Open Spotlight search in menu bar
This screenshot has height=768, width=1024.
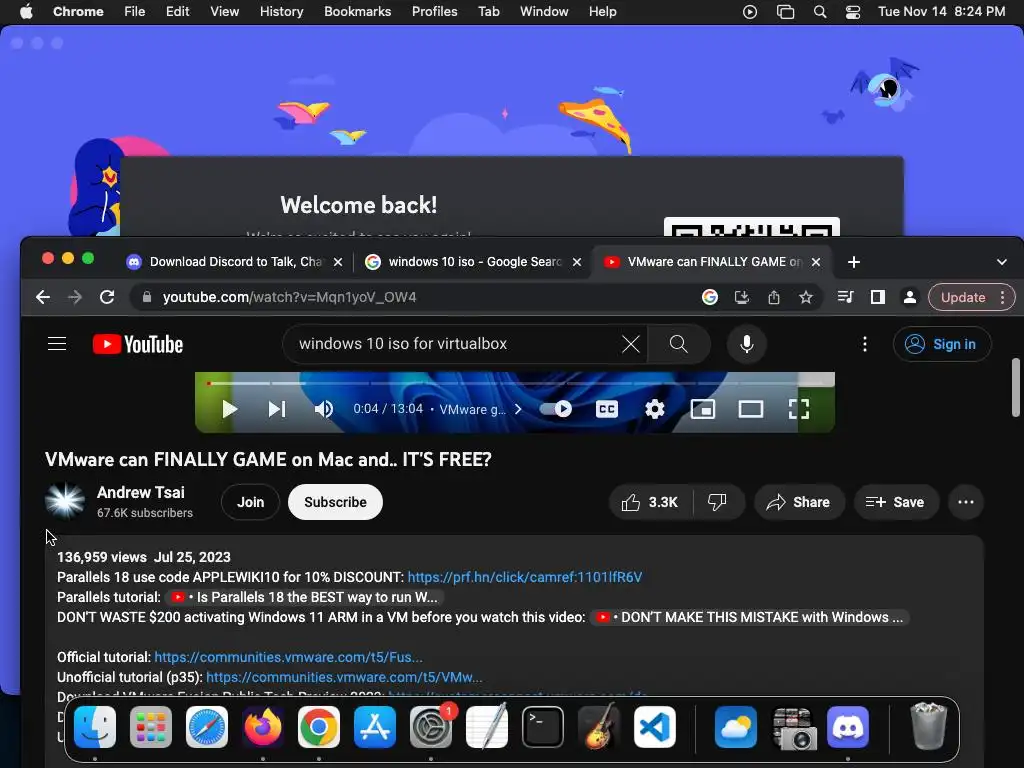coord(820,12)
